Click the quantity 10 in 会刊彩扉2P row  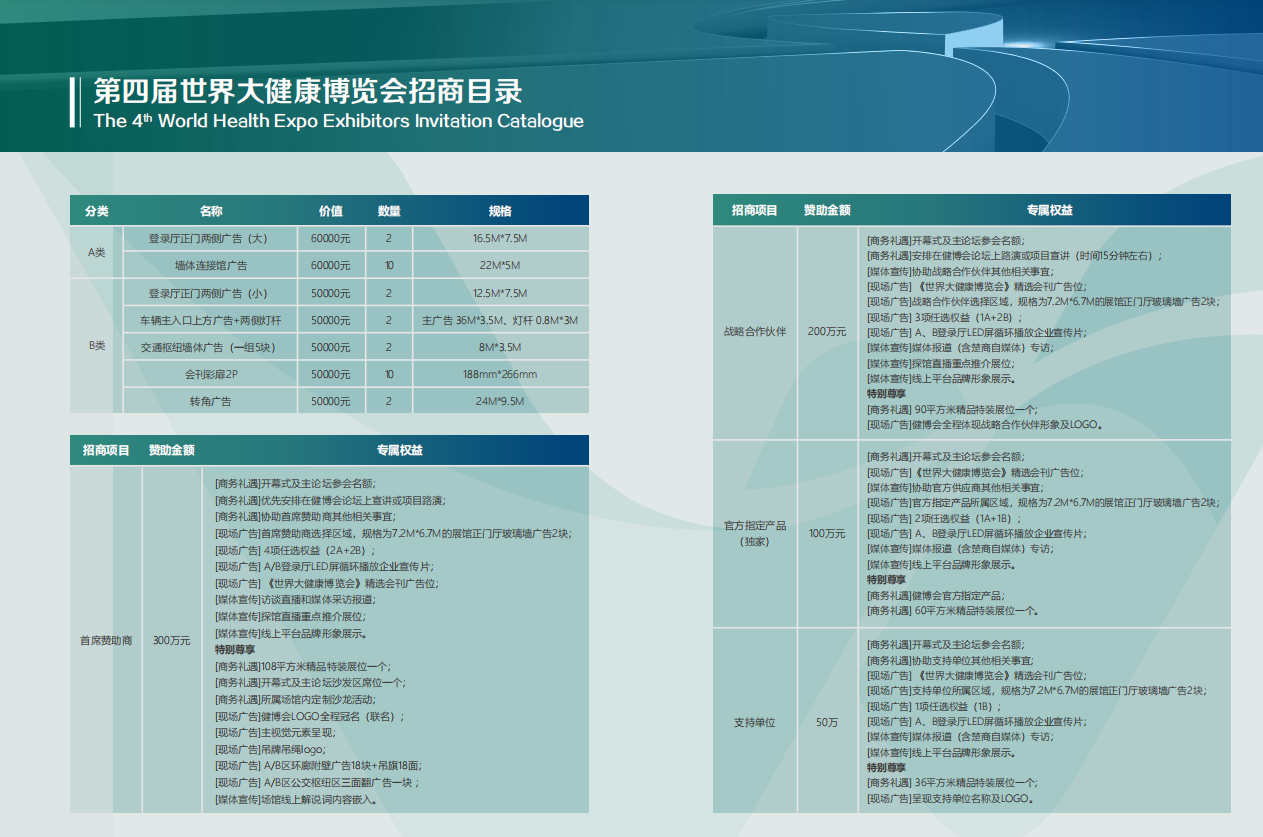coord(389,375)
